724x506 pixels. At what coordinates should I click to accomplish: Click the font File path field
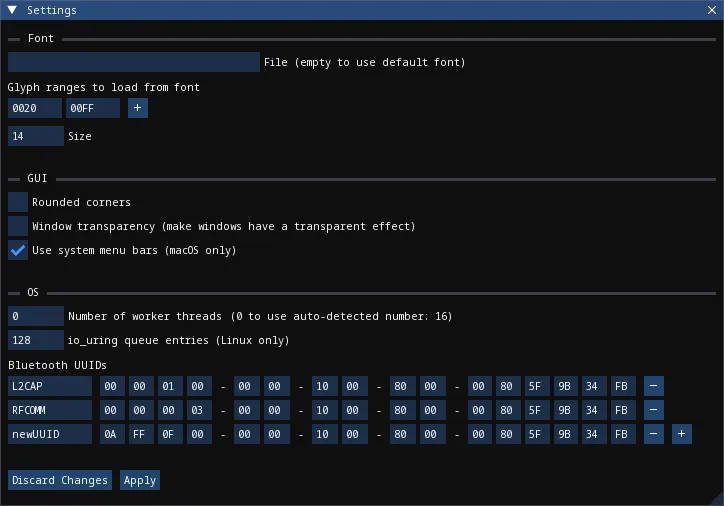point(133,62)
